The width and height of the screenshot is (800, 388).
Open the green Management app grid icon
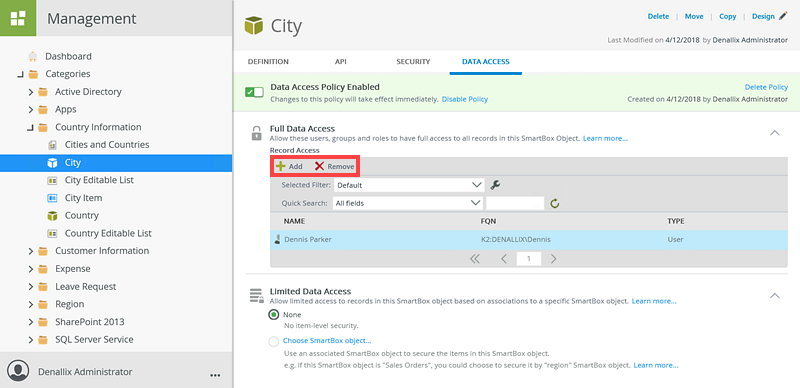[x=18, y=18]
